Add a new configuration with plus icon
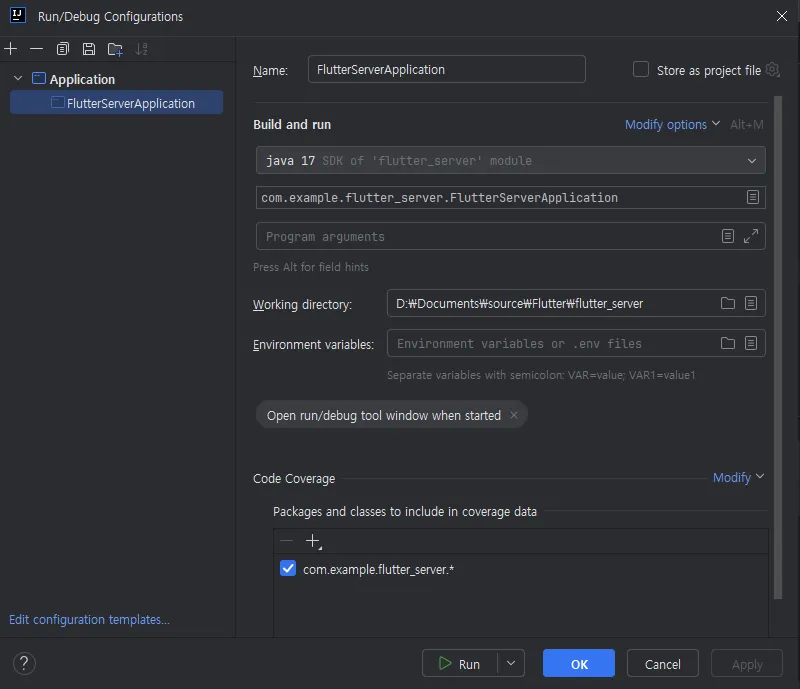 pos(11,49)
